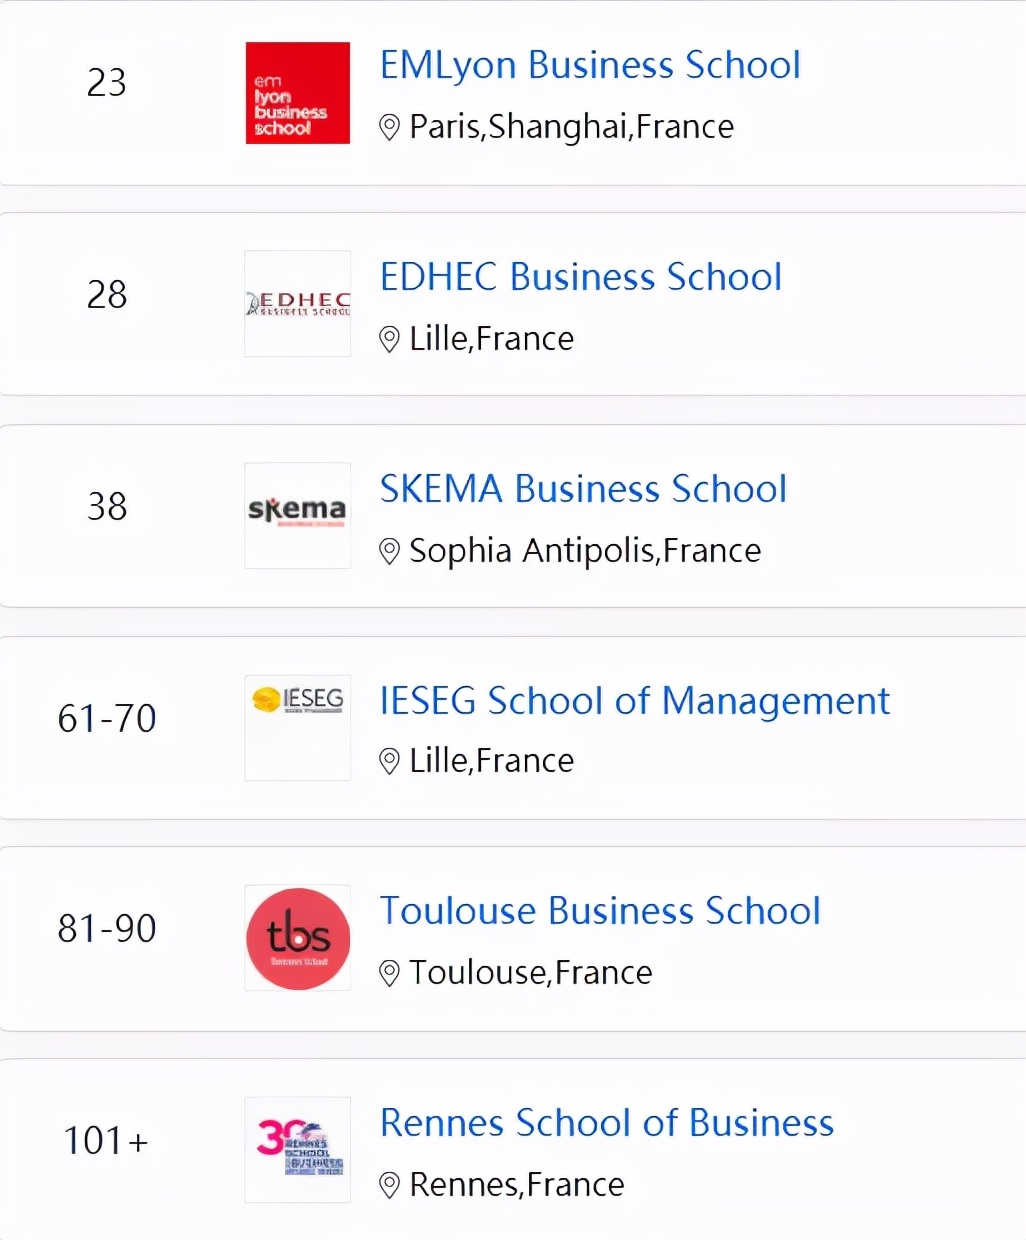
Task: Open IESEG School of Management link
Action: point(634,701)
